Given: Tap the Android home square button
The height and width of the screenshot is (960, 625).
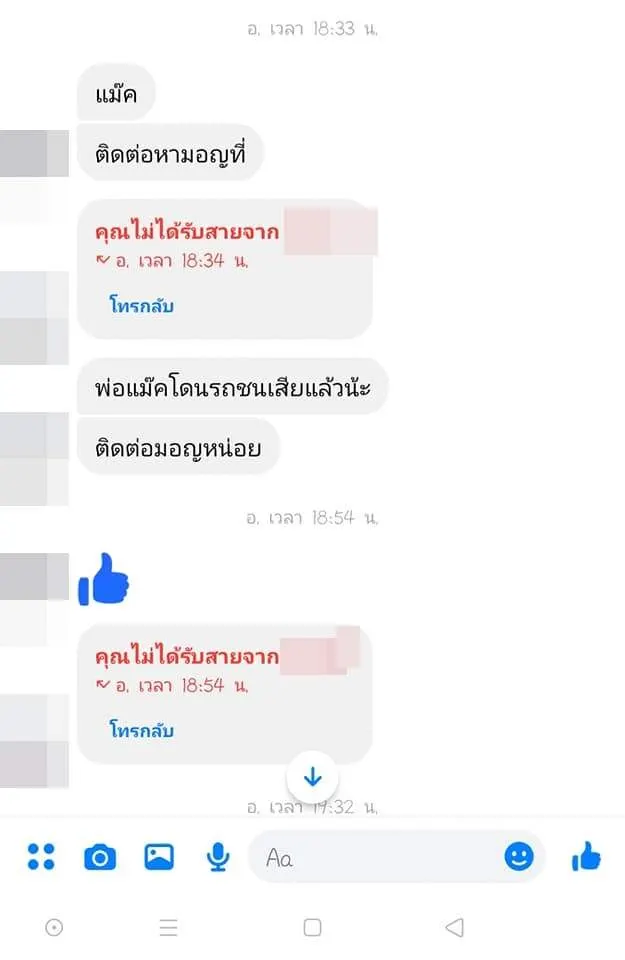Looking at the screenshot, I should pos(312,928).
